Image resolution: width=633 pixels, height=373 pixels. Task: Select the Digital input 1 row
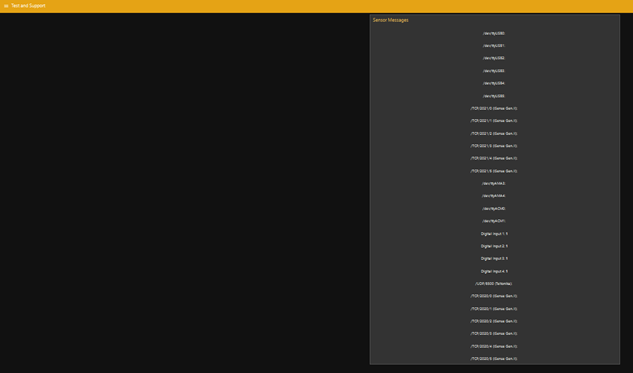494,234
